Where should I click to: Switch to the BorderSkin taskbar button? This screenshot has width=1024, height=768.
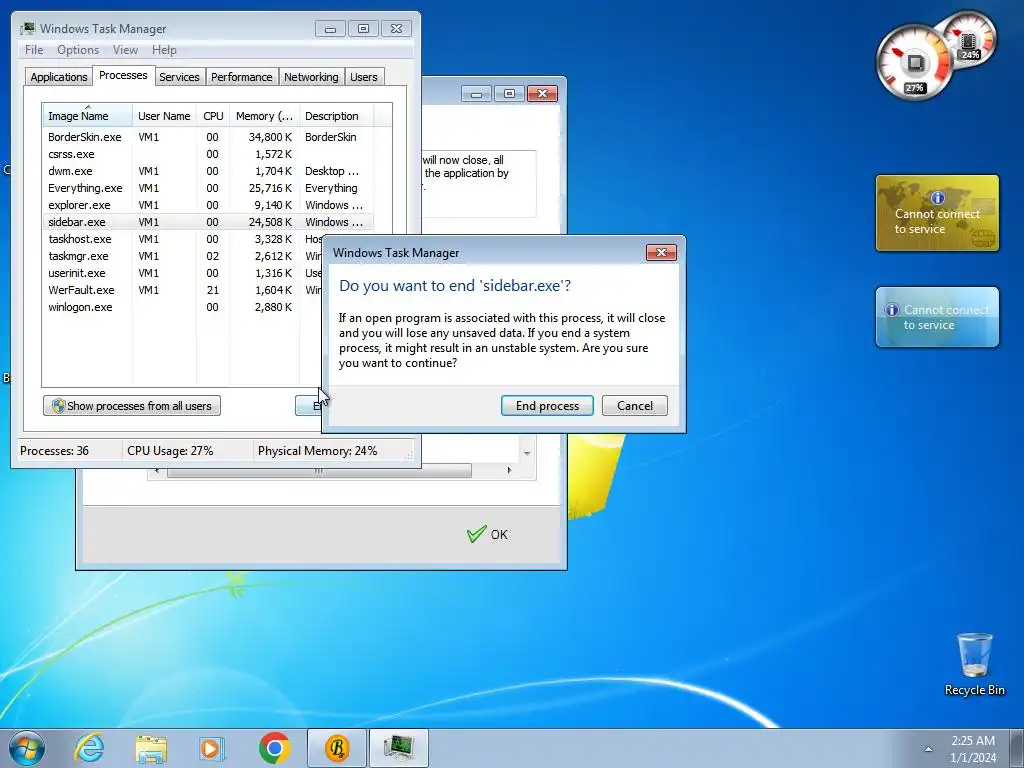(337, 748)
